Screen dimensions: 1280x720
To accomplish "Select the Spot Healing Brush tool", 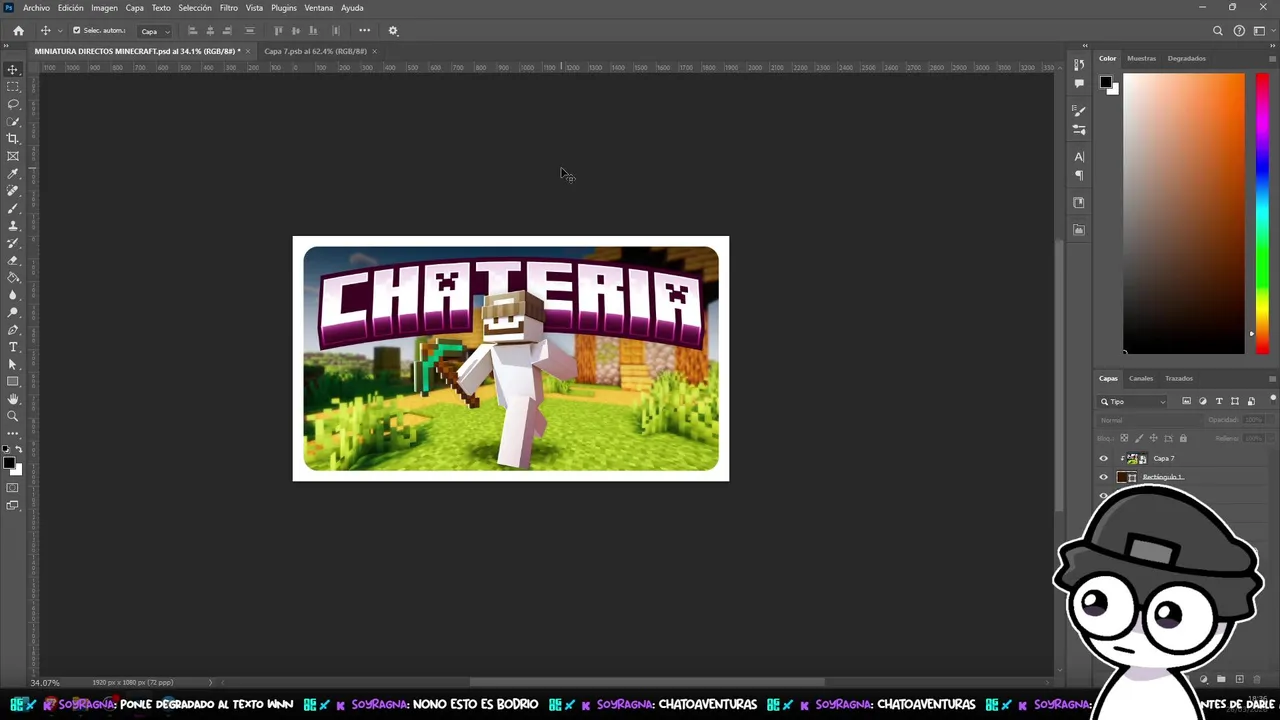I will pyautogui.click(x=13, y=191).
